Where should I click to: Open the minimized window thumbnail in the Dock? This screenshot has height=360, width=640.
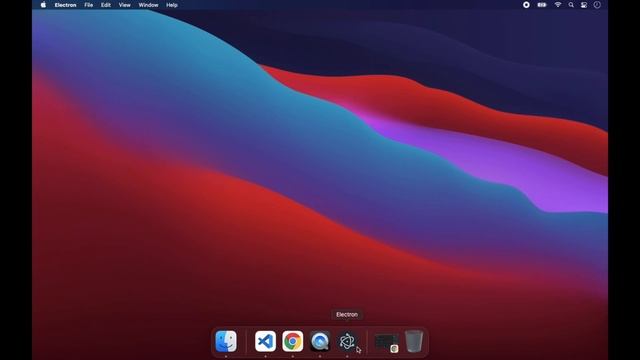(x=386, y=342)
